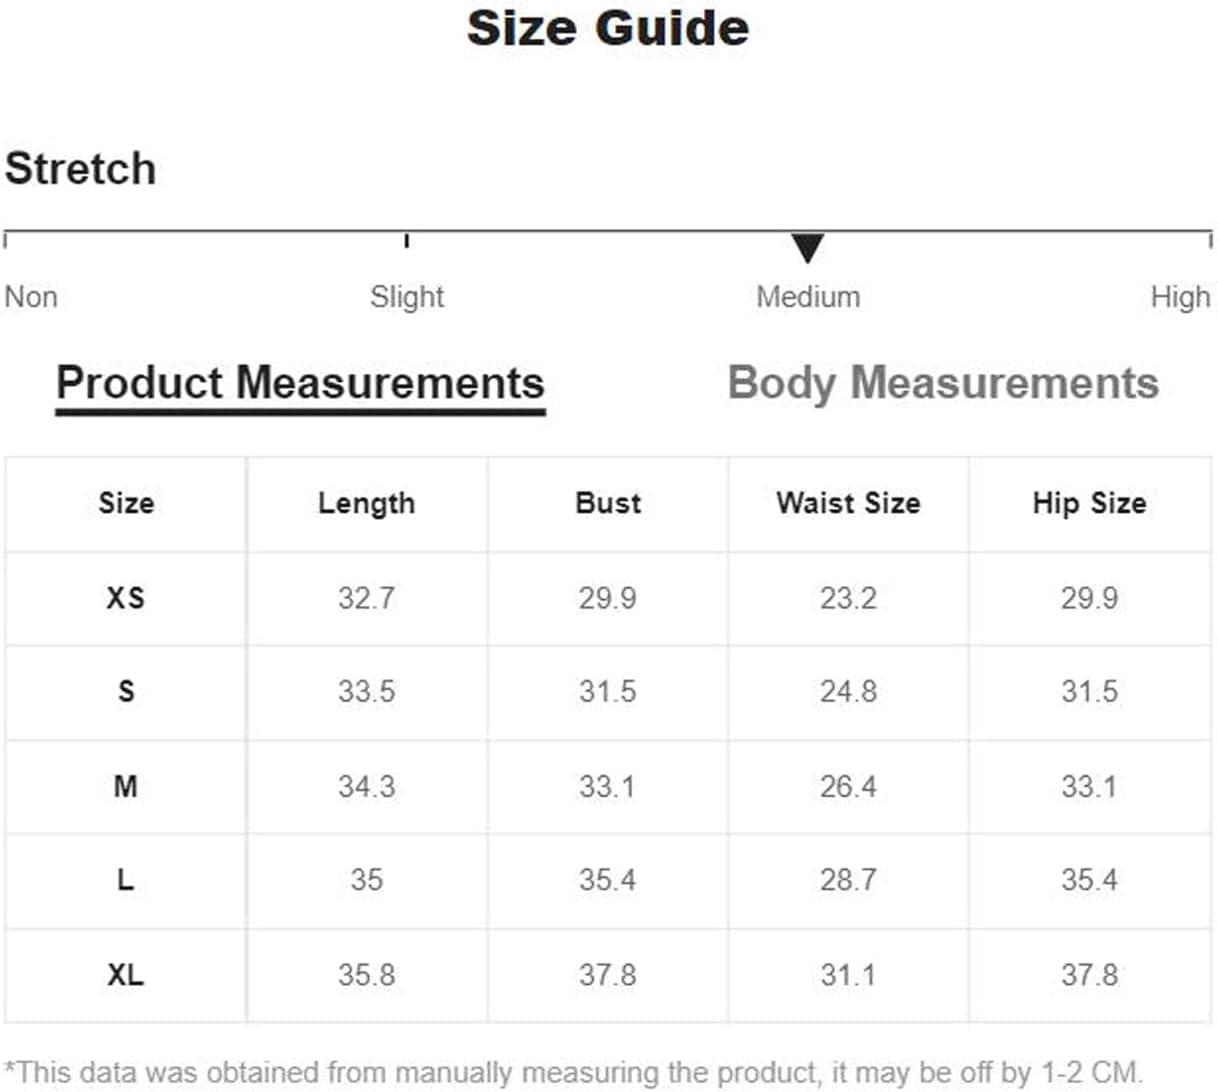Click the Slight stretch tick mark
This screenshot has width=1218, height=1092.
click(x=406, y=240)
